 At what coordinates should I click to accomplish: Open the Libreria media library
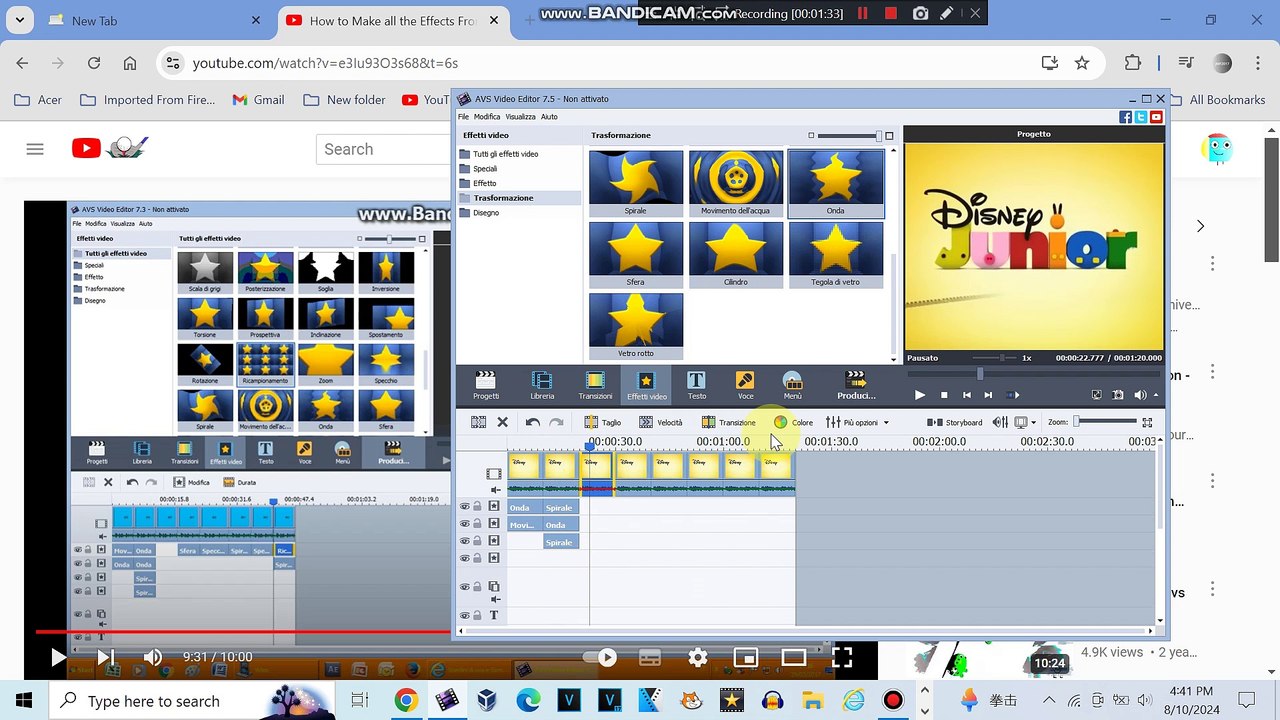point(542,385)
